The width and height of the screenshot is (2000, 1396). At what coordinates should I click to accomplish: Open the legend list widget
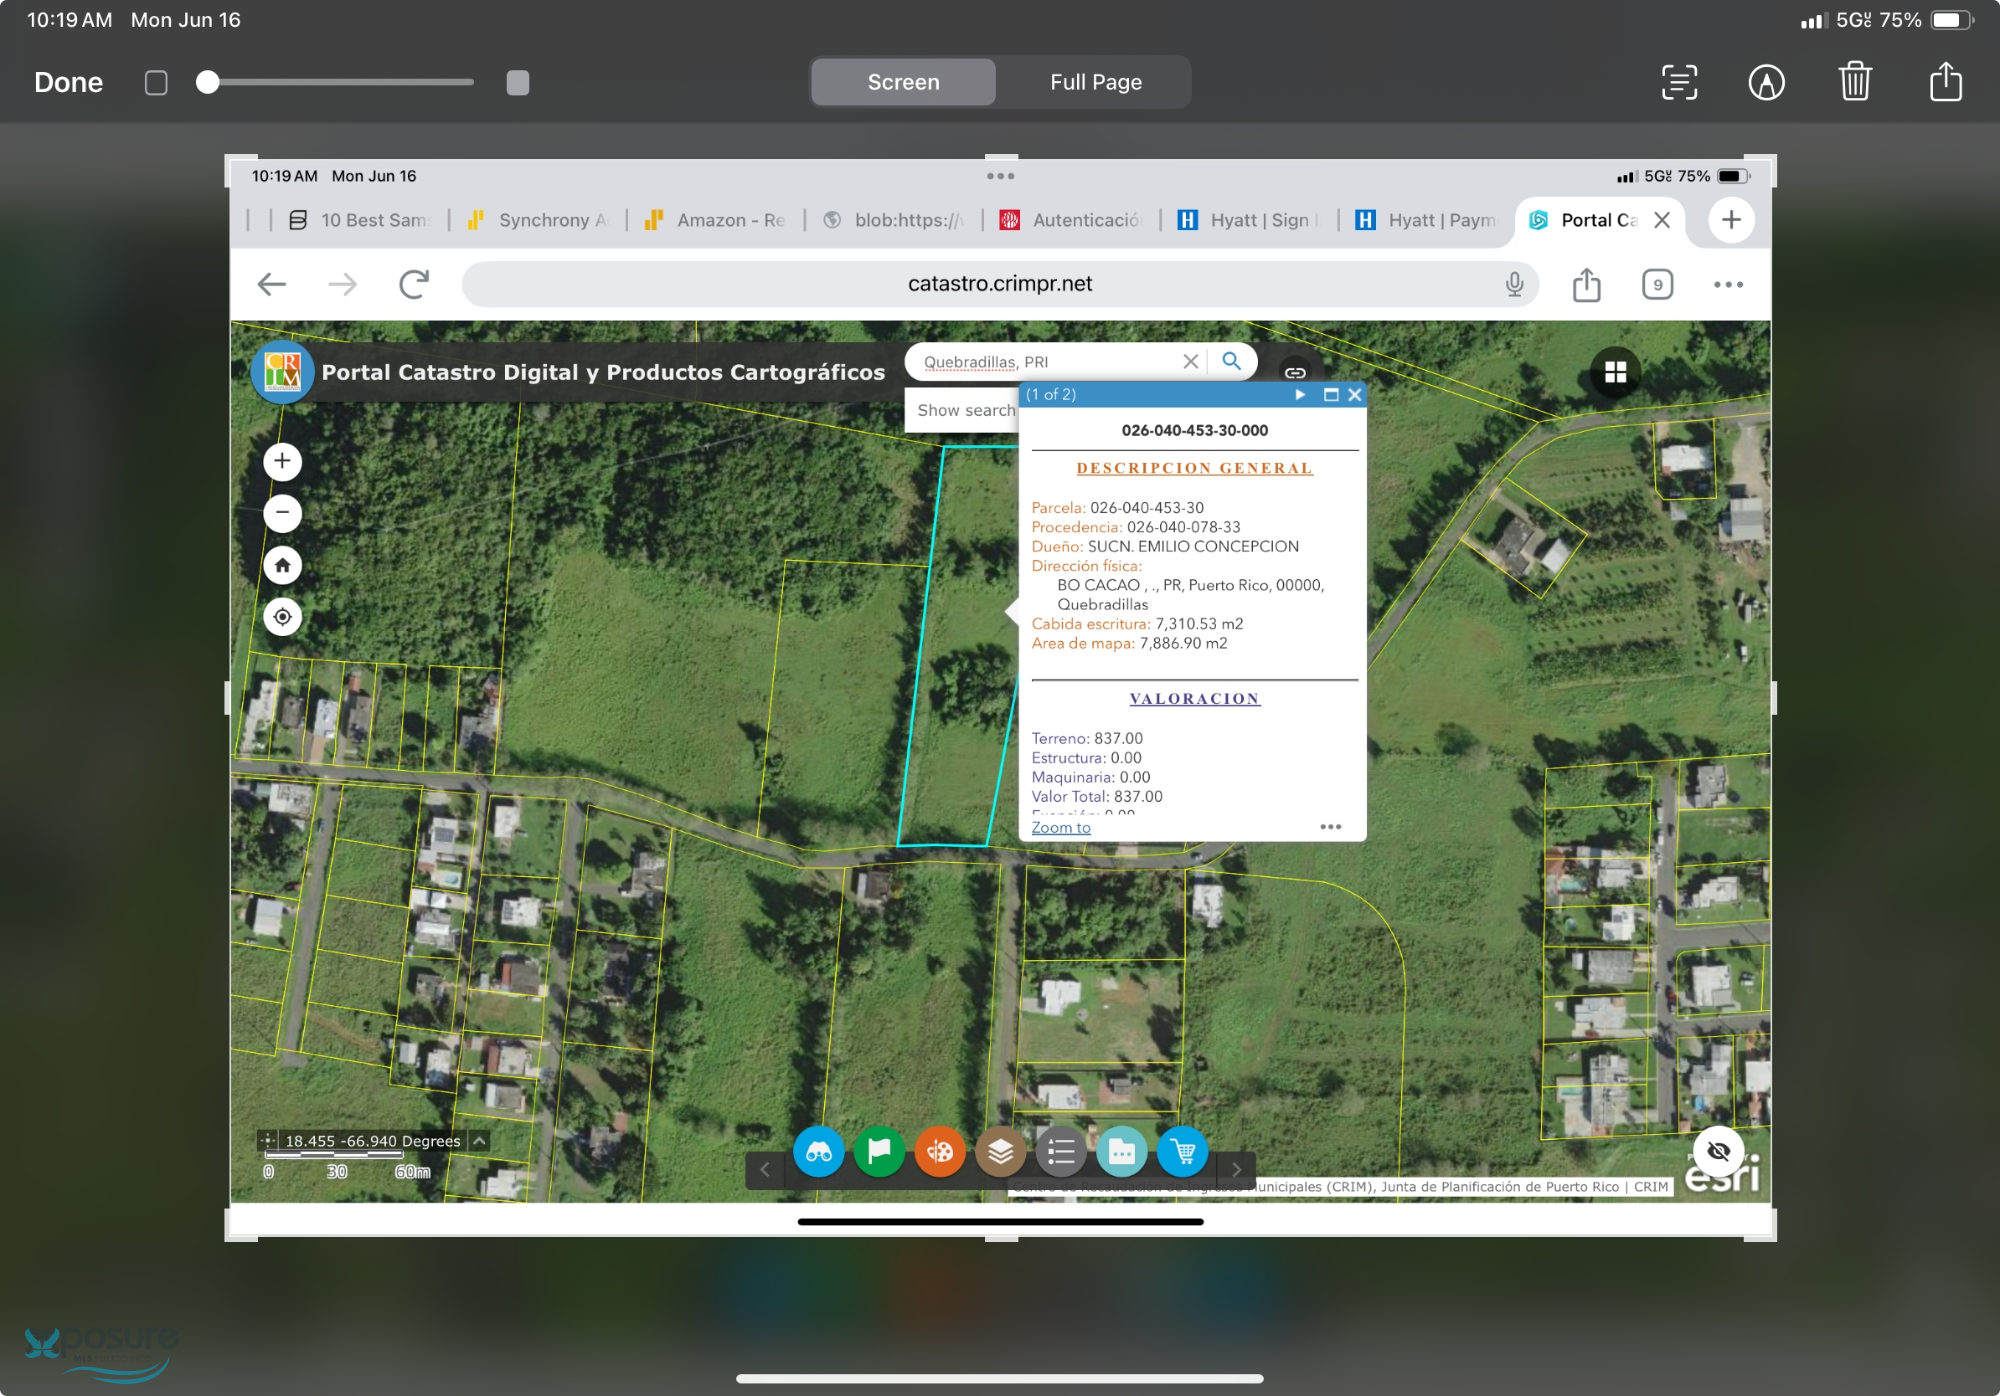1061,1152
